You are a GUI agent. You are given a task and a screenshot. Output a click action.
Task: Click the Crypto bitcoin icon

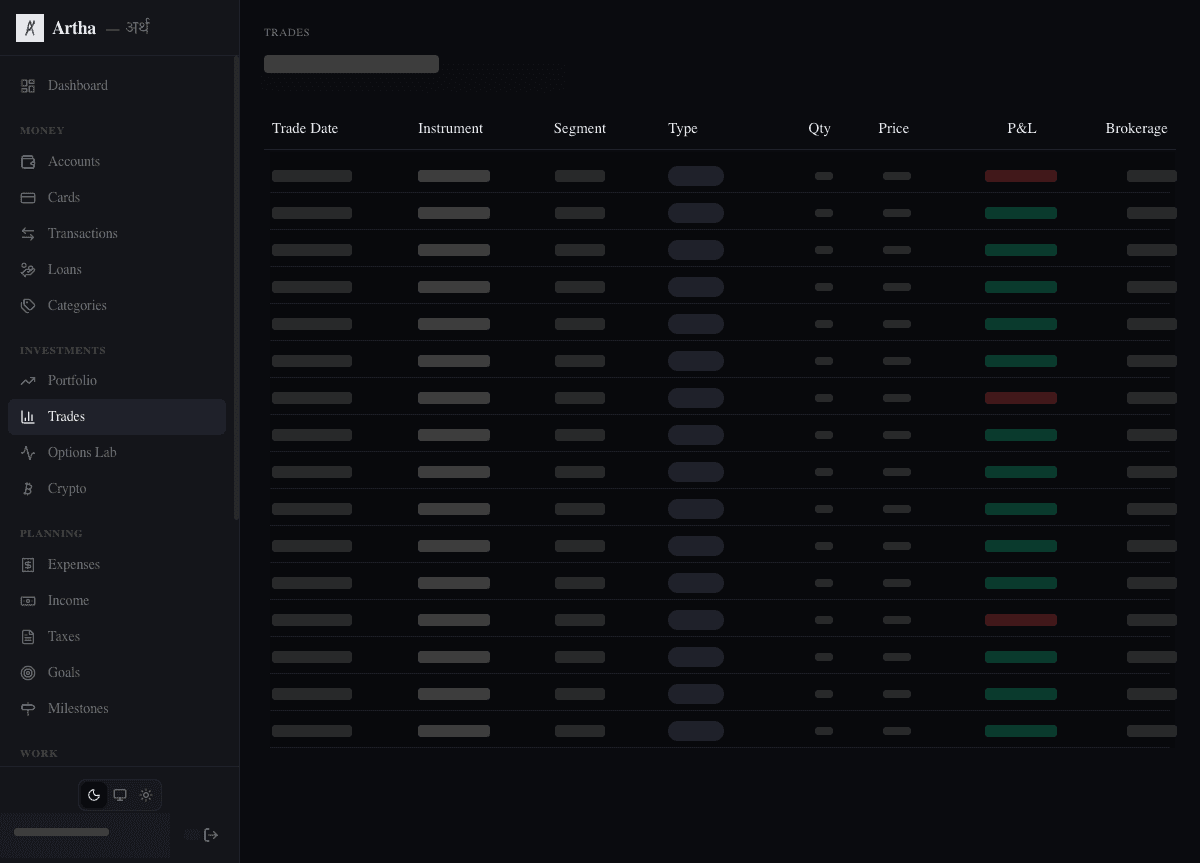[x=28, y=489]
